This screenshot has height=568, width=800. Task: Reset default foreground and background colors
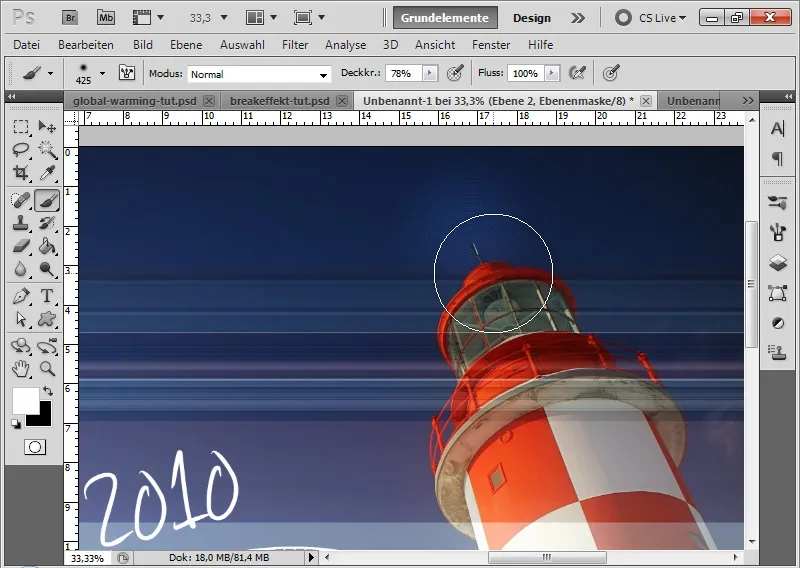16,424
